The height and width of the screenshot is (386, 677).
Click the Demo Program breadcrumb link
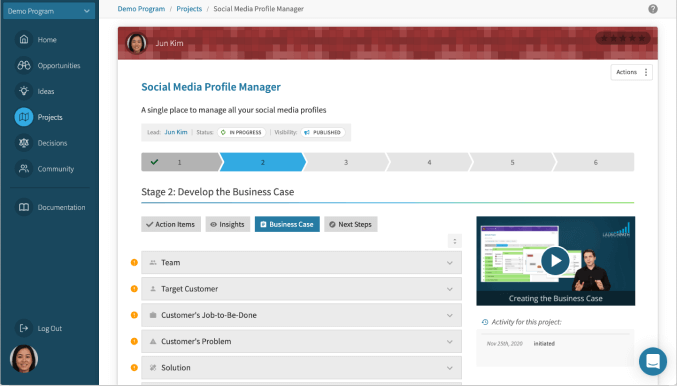pos(141,9)
